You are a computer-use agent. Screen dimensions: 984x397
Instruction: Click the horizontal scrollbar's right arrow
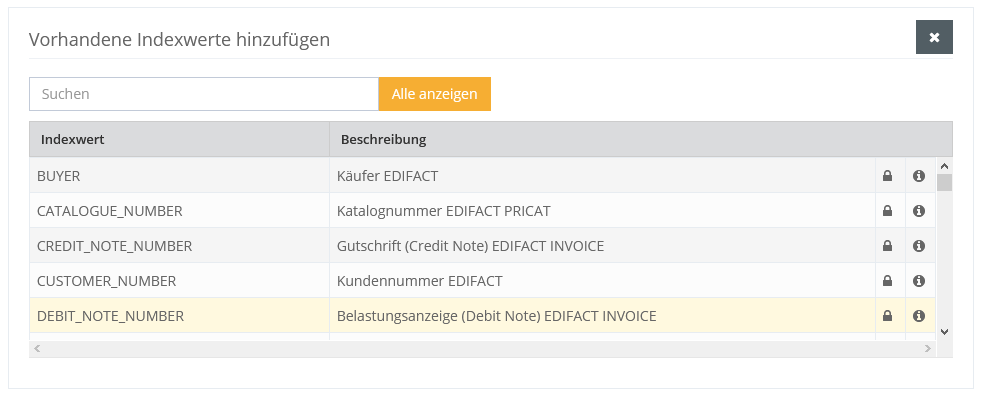coord(928,348)
